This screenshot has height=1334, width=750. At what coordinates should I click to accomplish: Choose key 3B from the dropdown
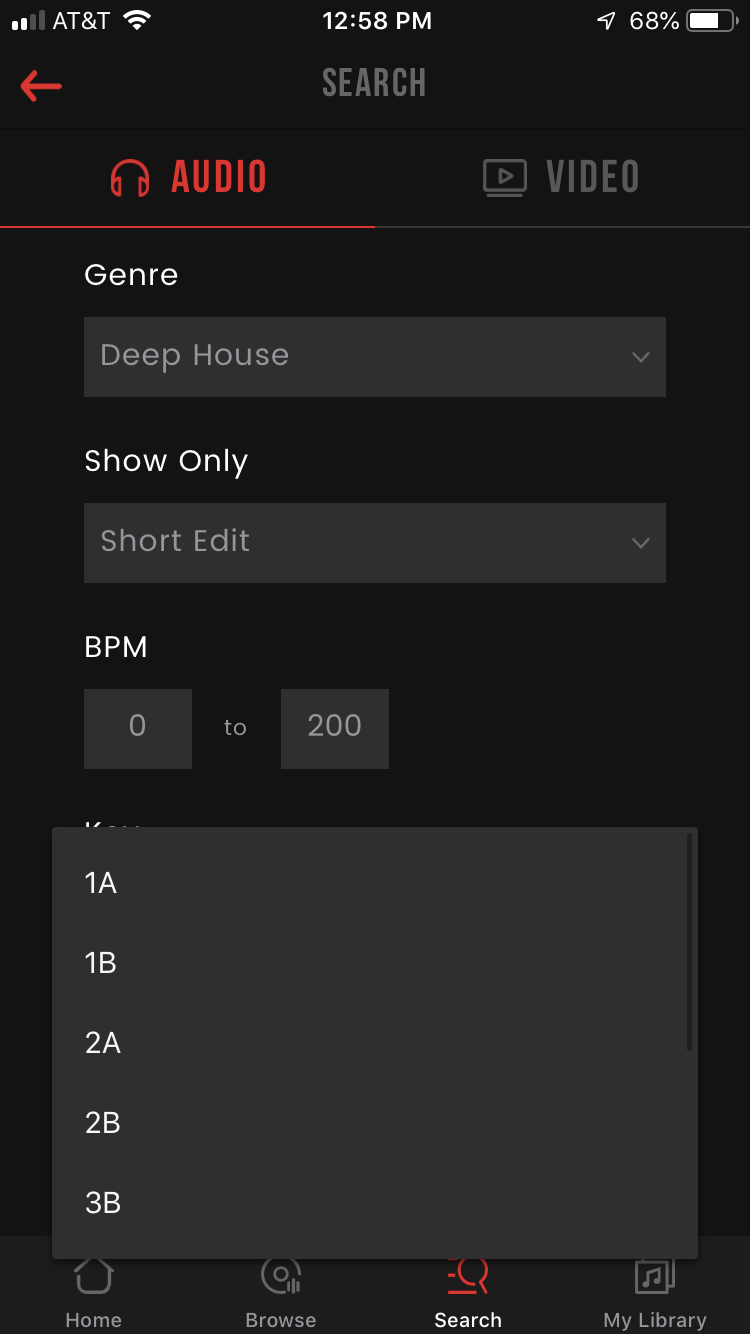pos(103,1203)
